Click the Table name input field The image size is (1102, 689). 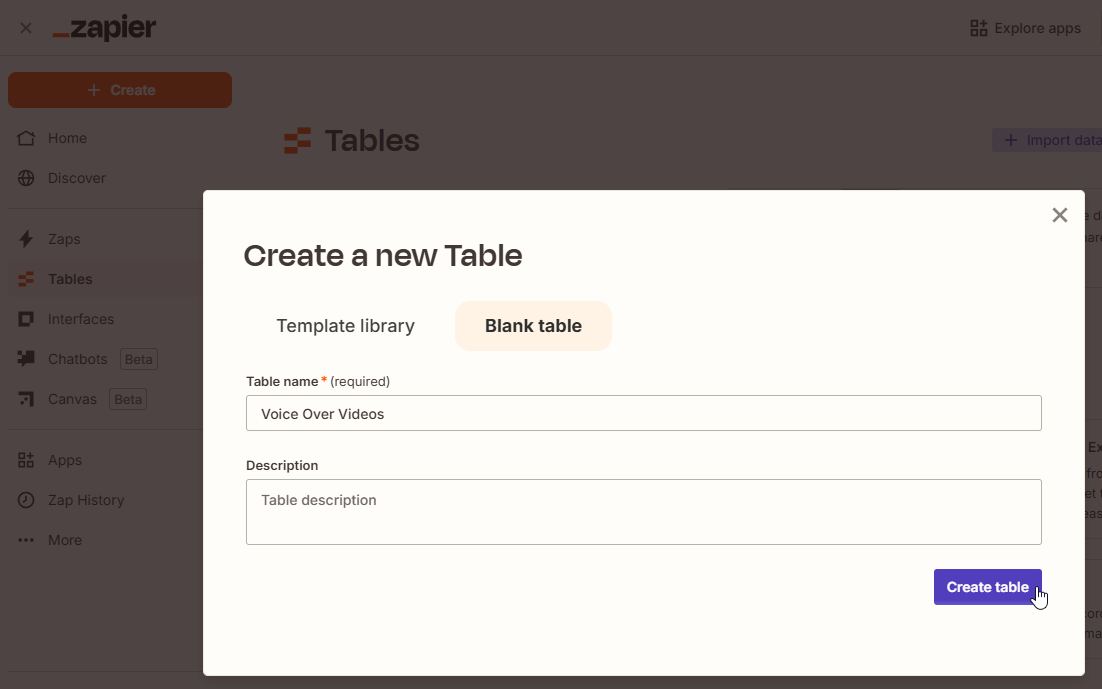pos(643,413)
